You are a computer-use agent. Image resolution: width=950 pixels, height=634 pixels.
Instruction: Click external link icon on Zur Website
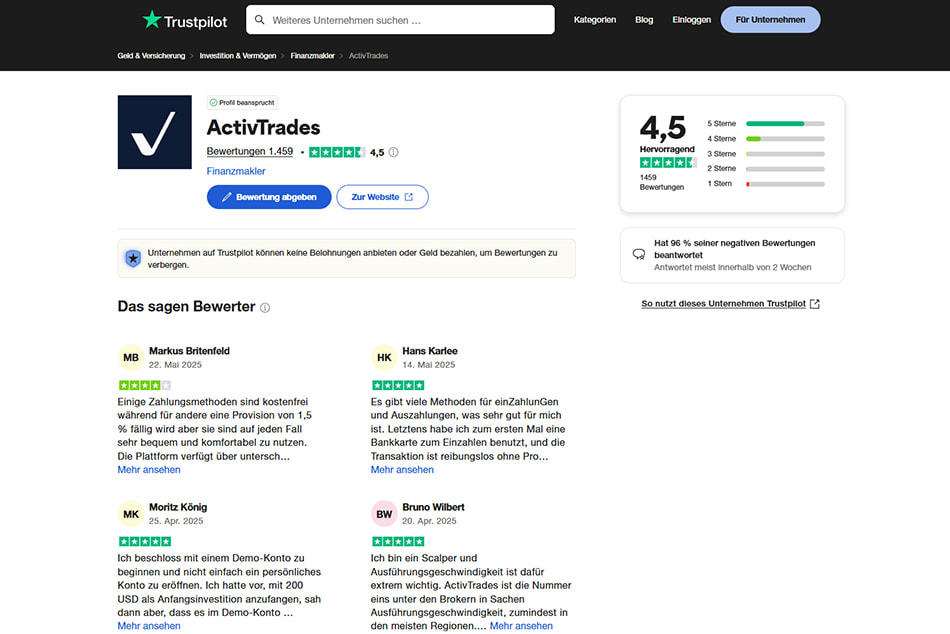(x=408, y=197)
